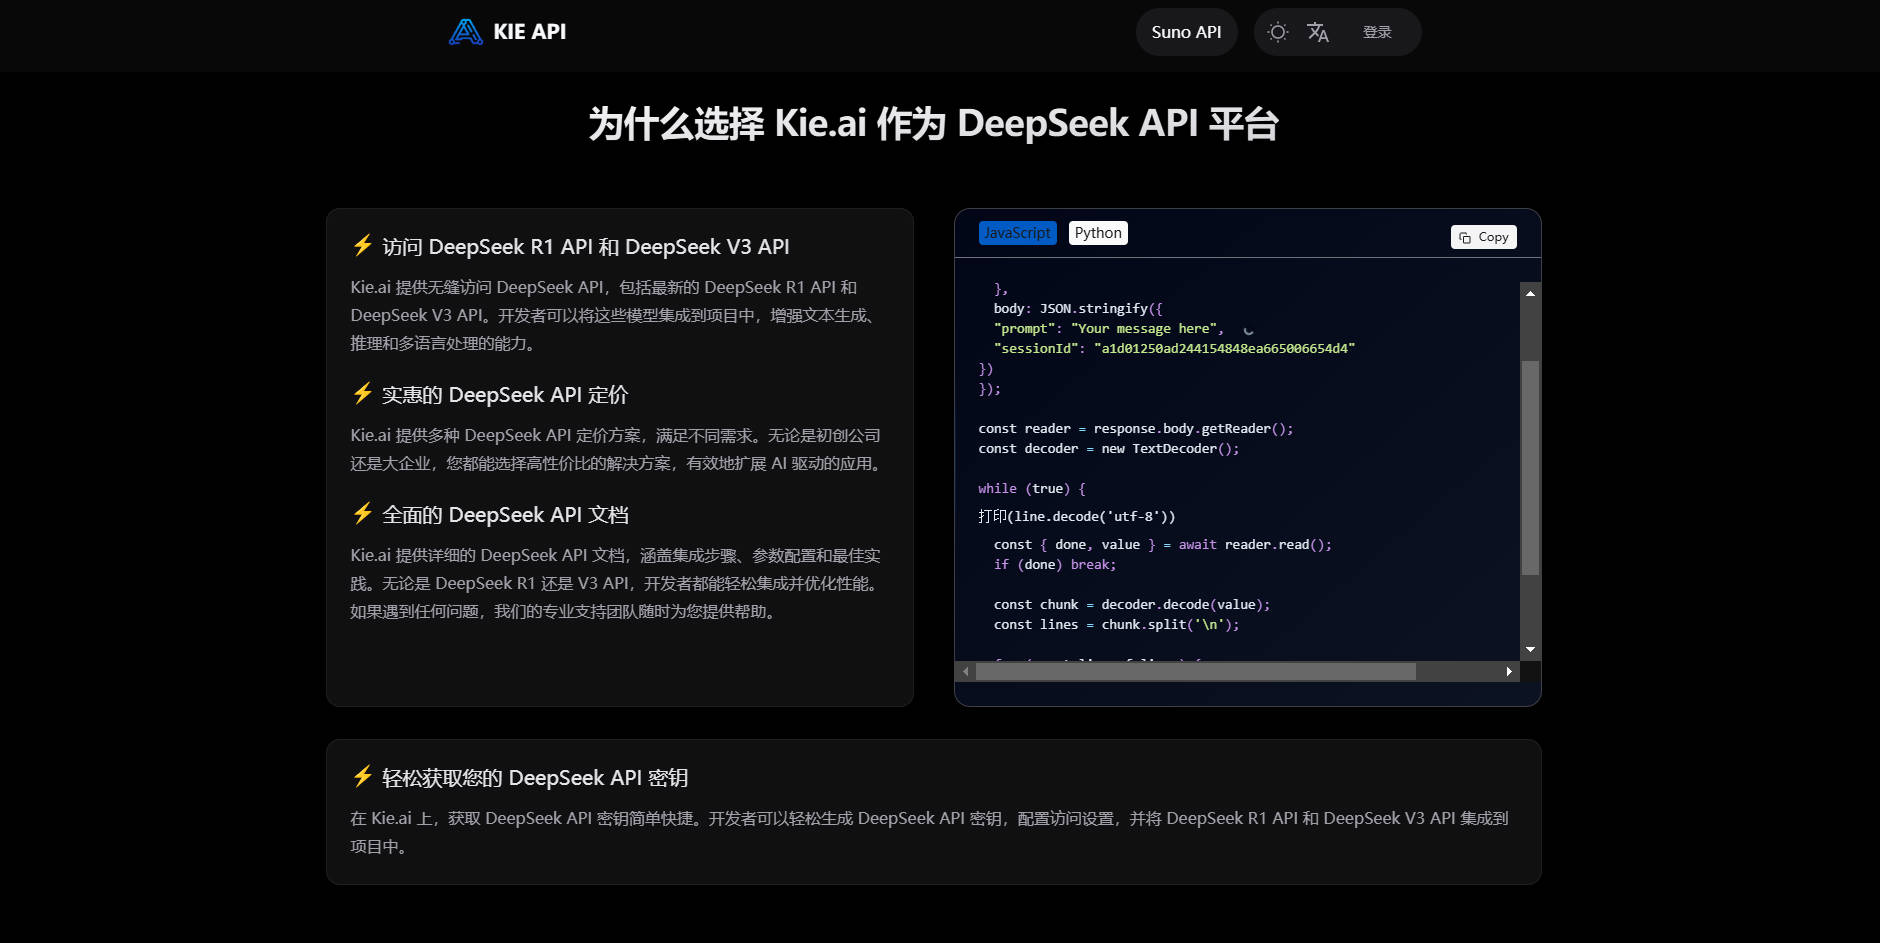Select heading 轻松获取您的 DeepSeek API 密钥
Viewport: 1880px width, 943px height.
pos(535,778)
